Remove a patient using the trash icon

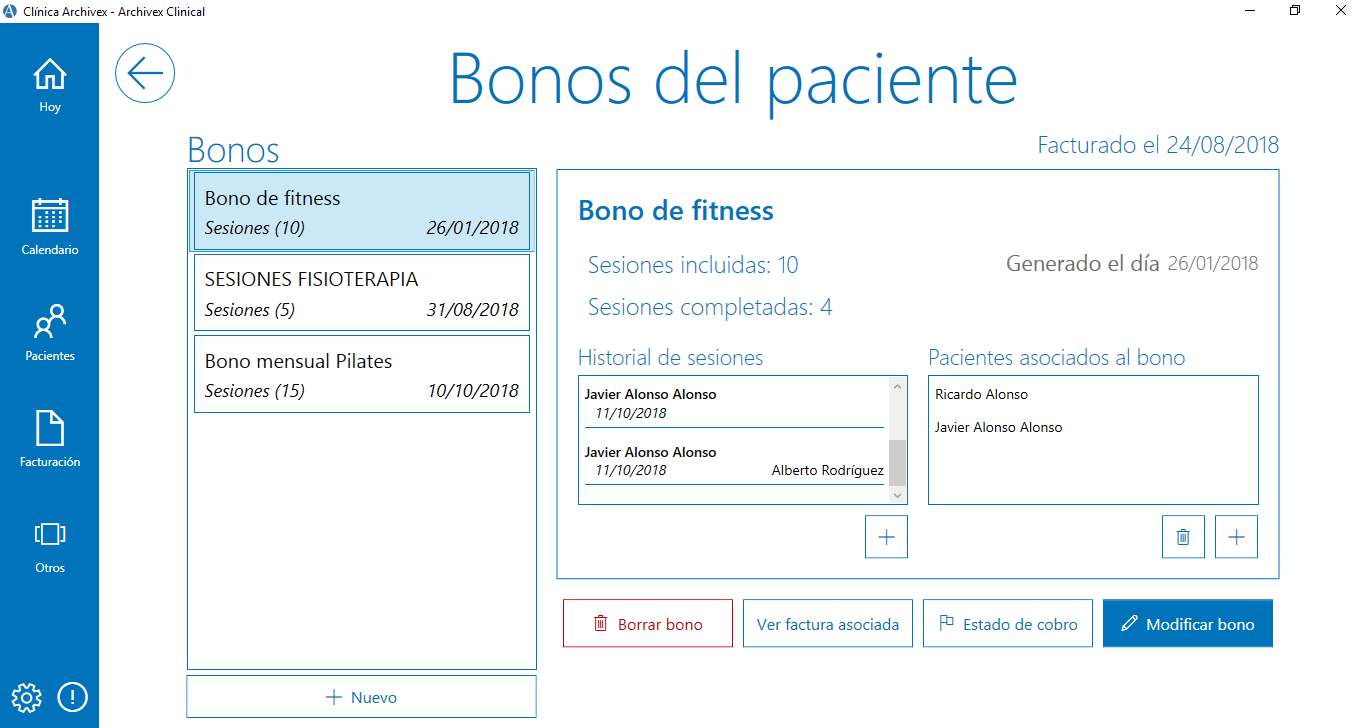tap(1183, 537)
